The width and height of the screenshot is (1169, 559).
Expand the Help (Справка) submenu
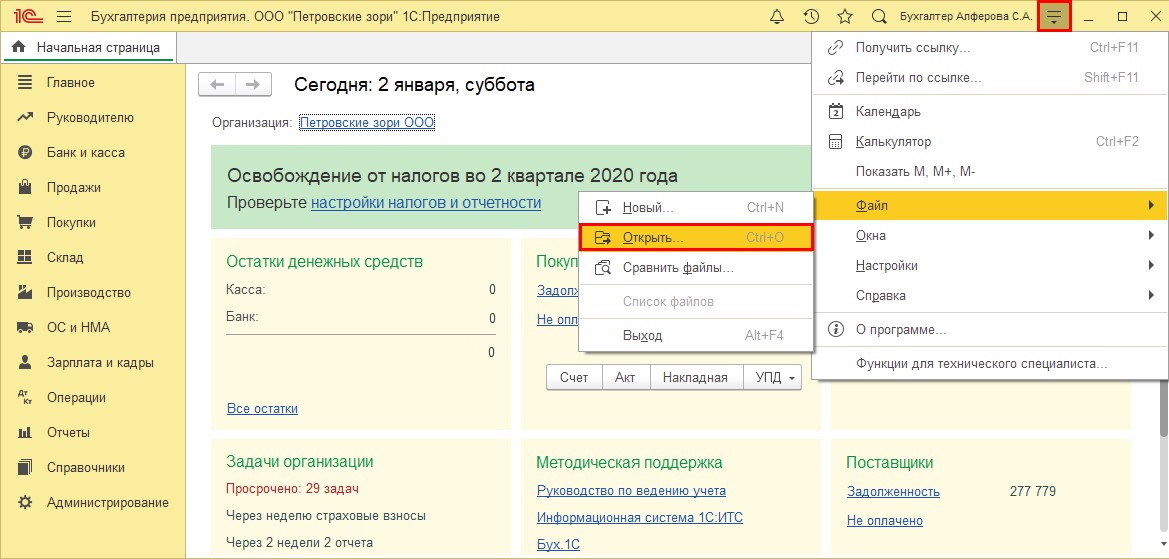click(x=880, y=296)
